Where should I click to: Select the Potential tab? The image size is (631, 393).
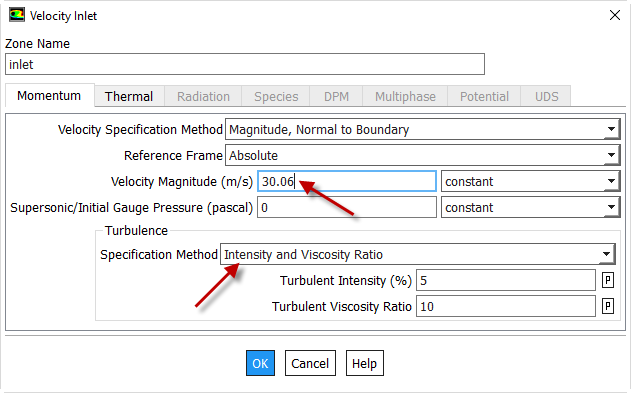click(484, 97)
